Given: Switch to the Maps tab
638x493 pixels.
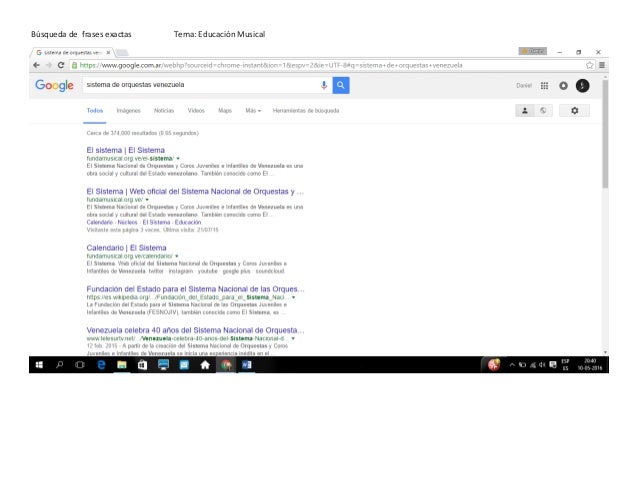Looking at the screenshot, I should [225, 111].
